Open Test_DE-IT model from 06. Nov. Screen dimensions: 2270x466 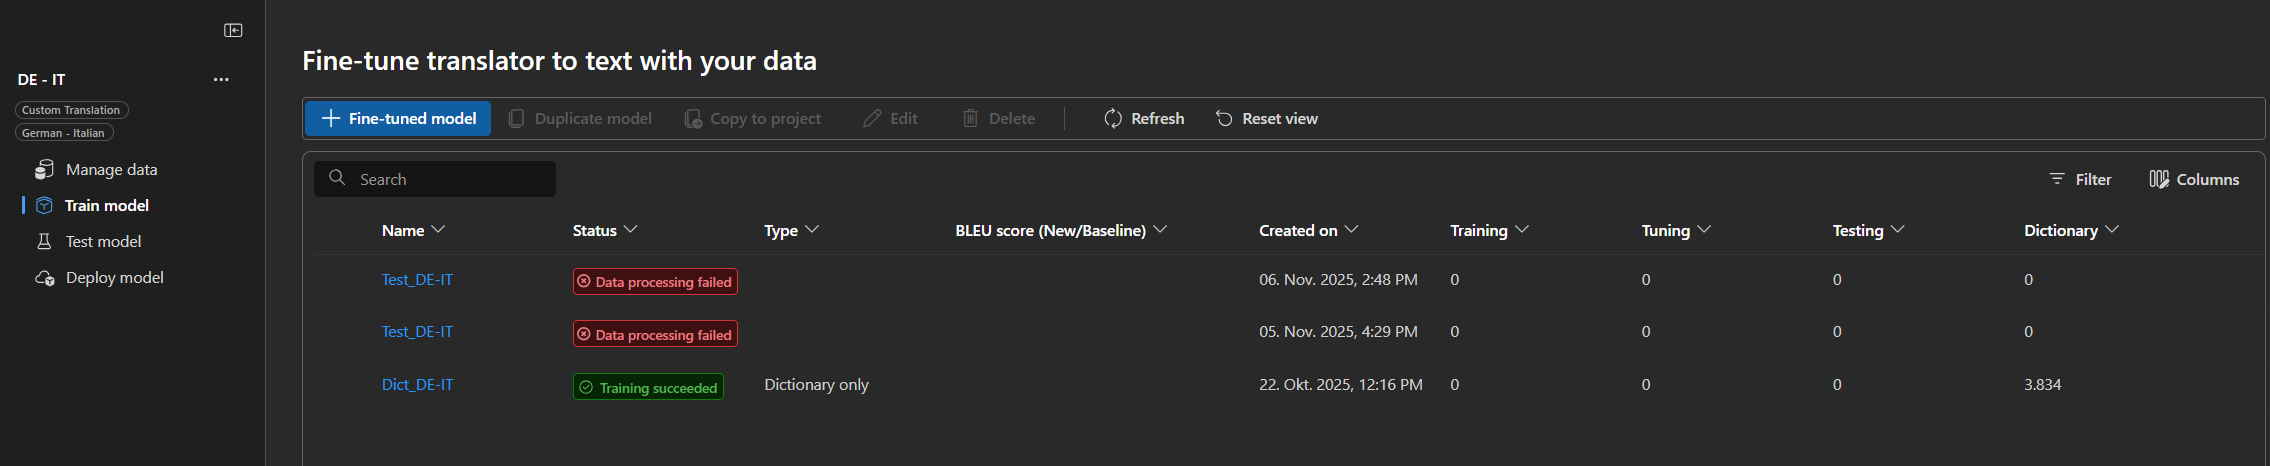coord(417,280)
